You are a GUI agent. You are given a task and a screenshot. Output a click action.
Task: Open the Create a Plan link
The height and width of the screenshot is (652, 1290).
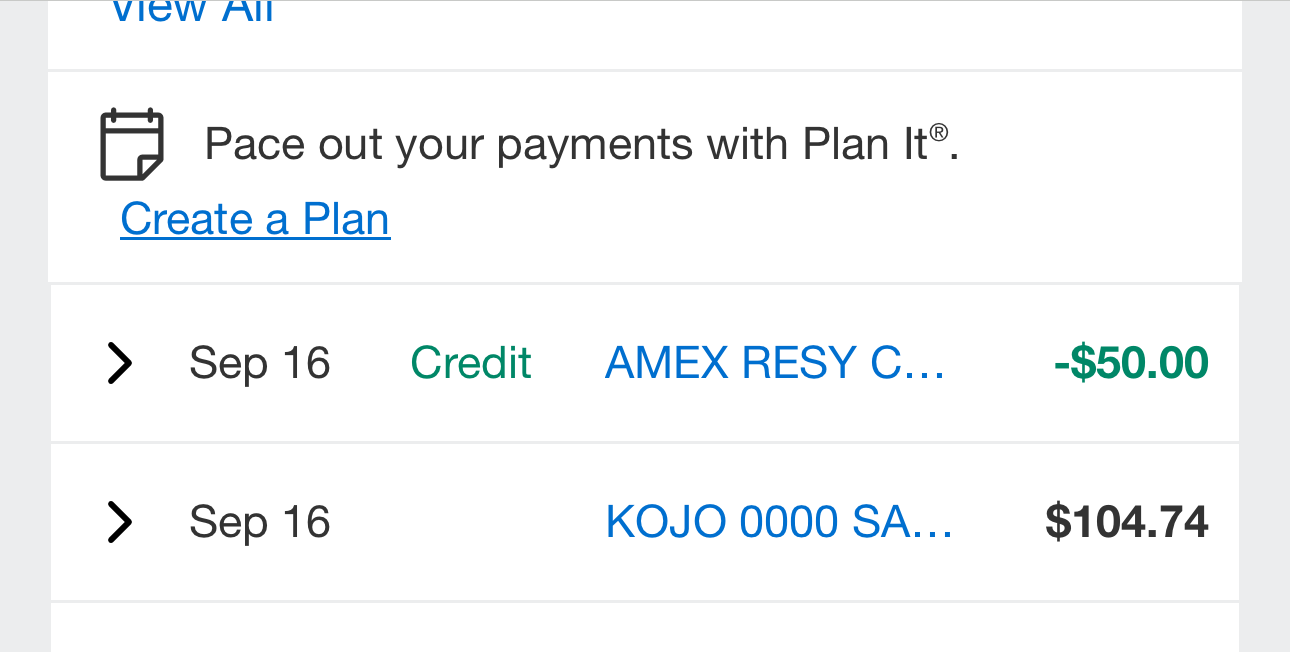coord(255,219)
